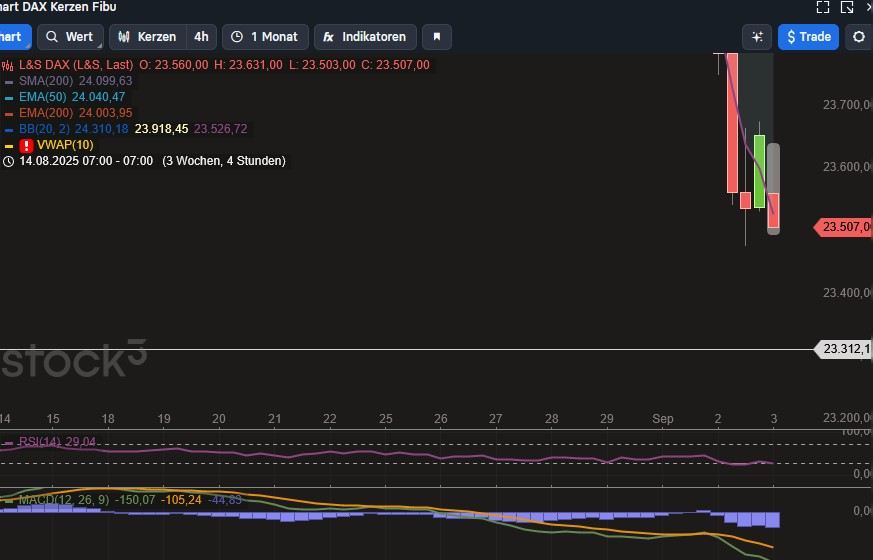The height and width of the screenshot is (560, 873).
Task: Click the 14.08.2025 date range text
Action: [x=86, y=161]
